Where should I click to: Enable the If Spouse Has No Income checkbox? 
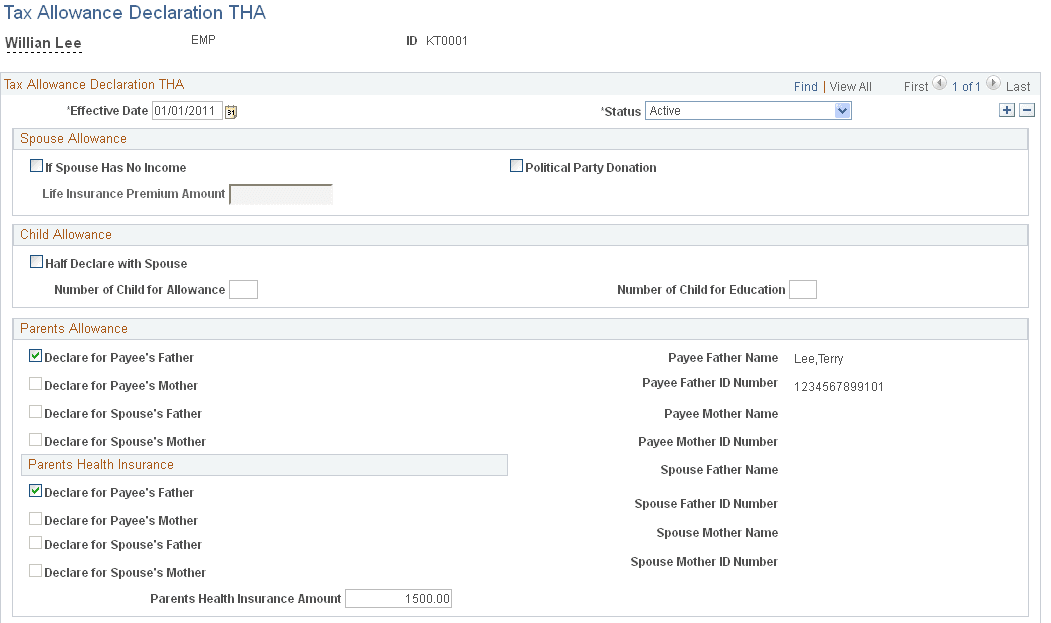point(36,166)
